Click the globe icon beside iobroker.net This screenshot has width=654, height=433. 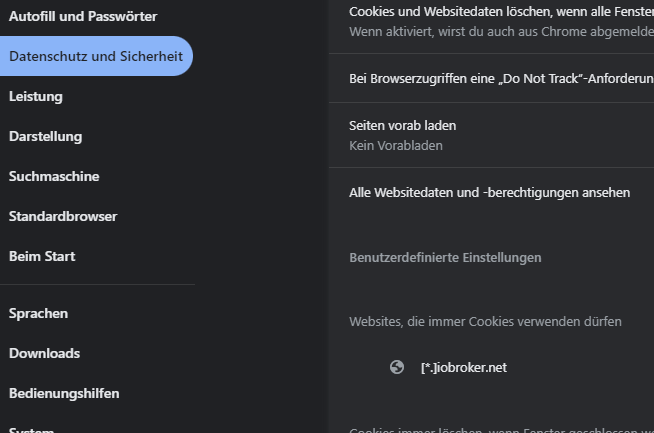397,367
